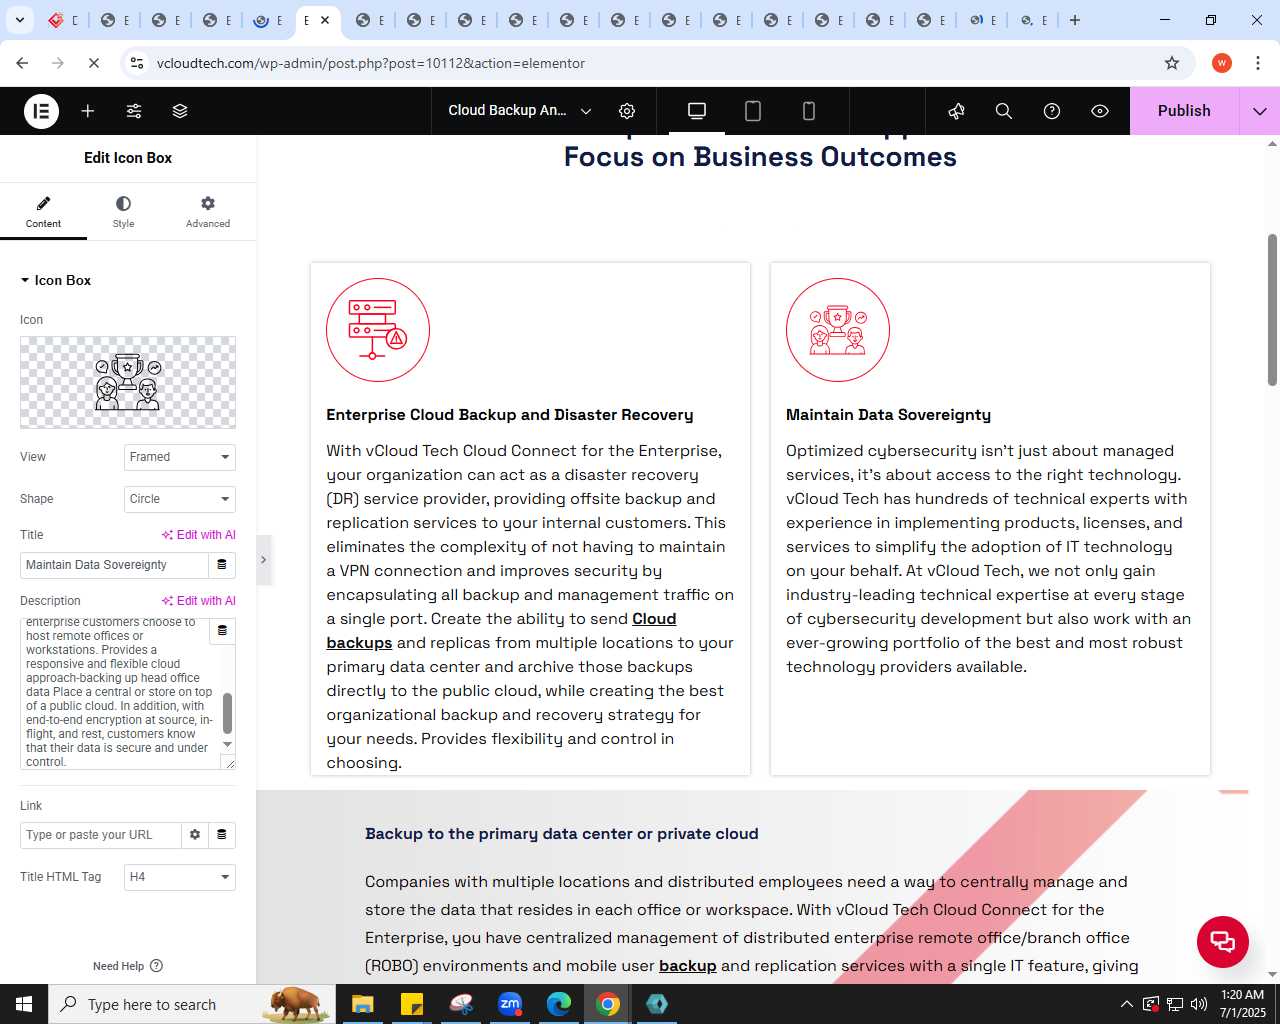Select the trophy team circle icon
This screenshot has height=1024, width=1280.
coord(838,330)
